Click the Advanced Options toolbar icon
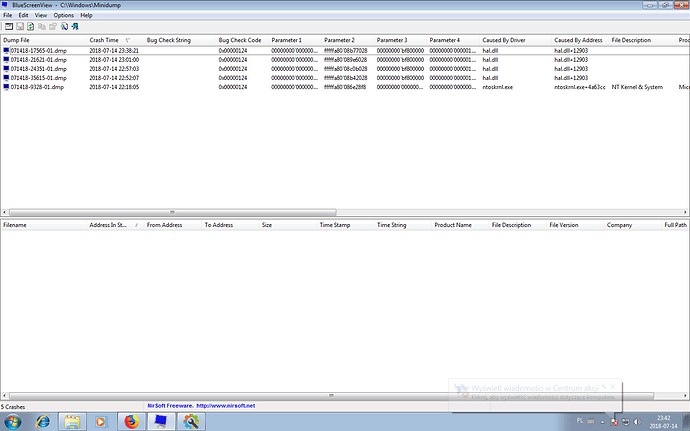 (x=7, y=27)
